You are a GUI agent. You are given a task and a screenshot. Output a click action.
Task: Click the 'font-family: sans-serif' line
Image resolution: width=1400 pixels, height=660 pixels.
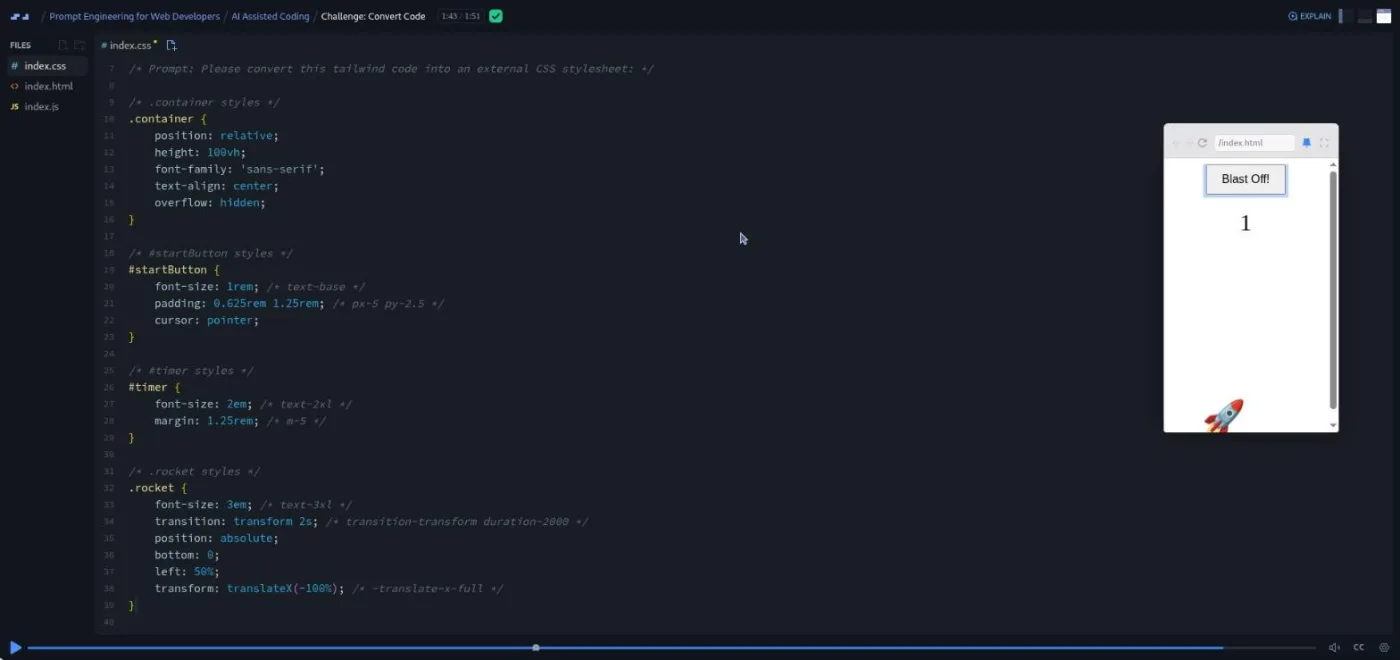[x=240, y=169]
